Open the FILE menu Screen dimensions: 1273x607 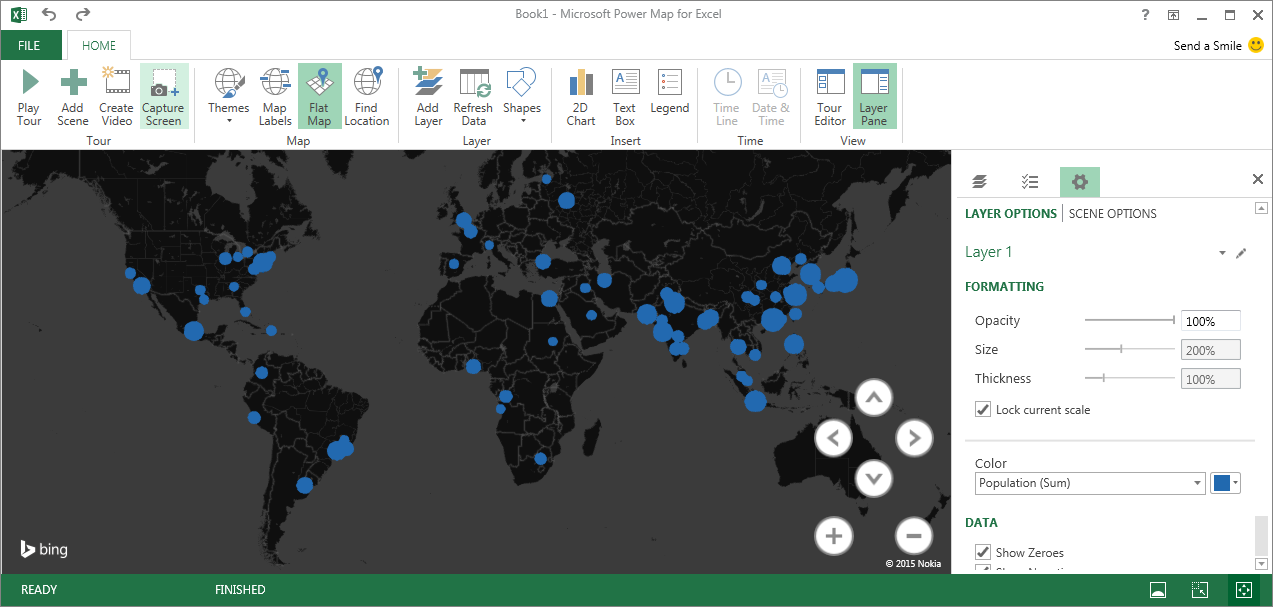point(29,45)
